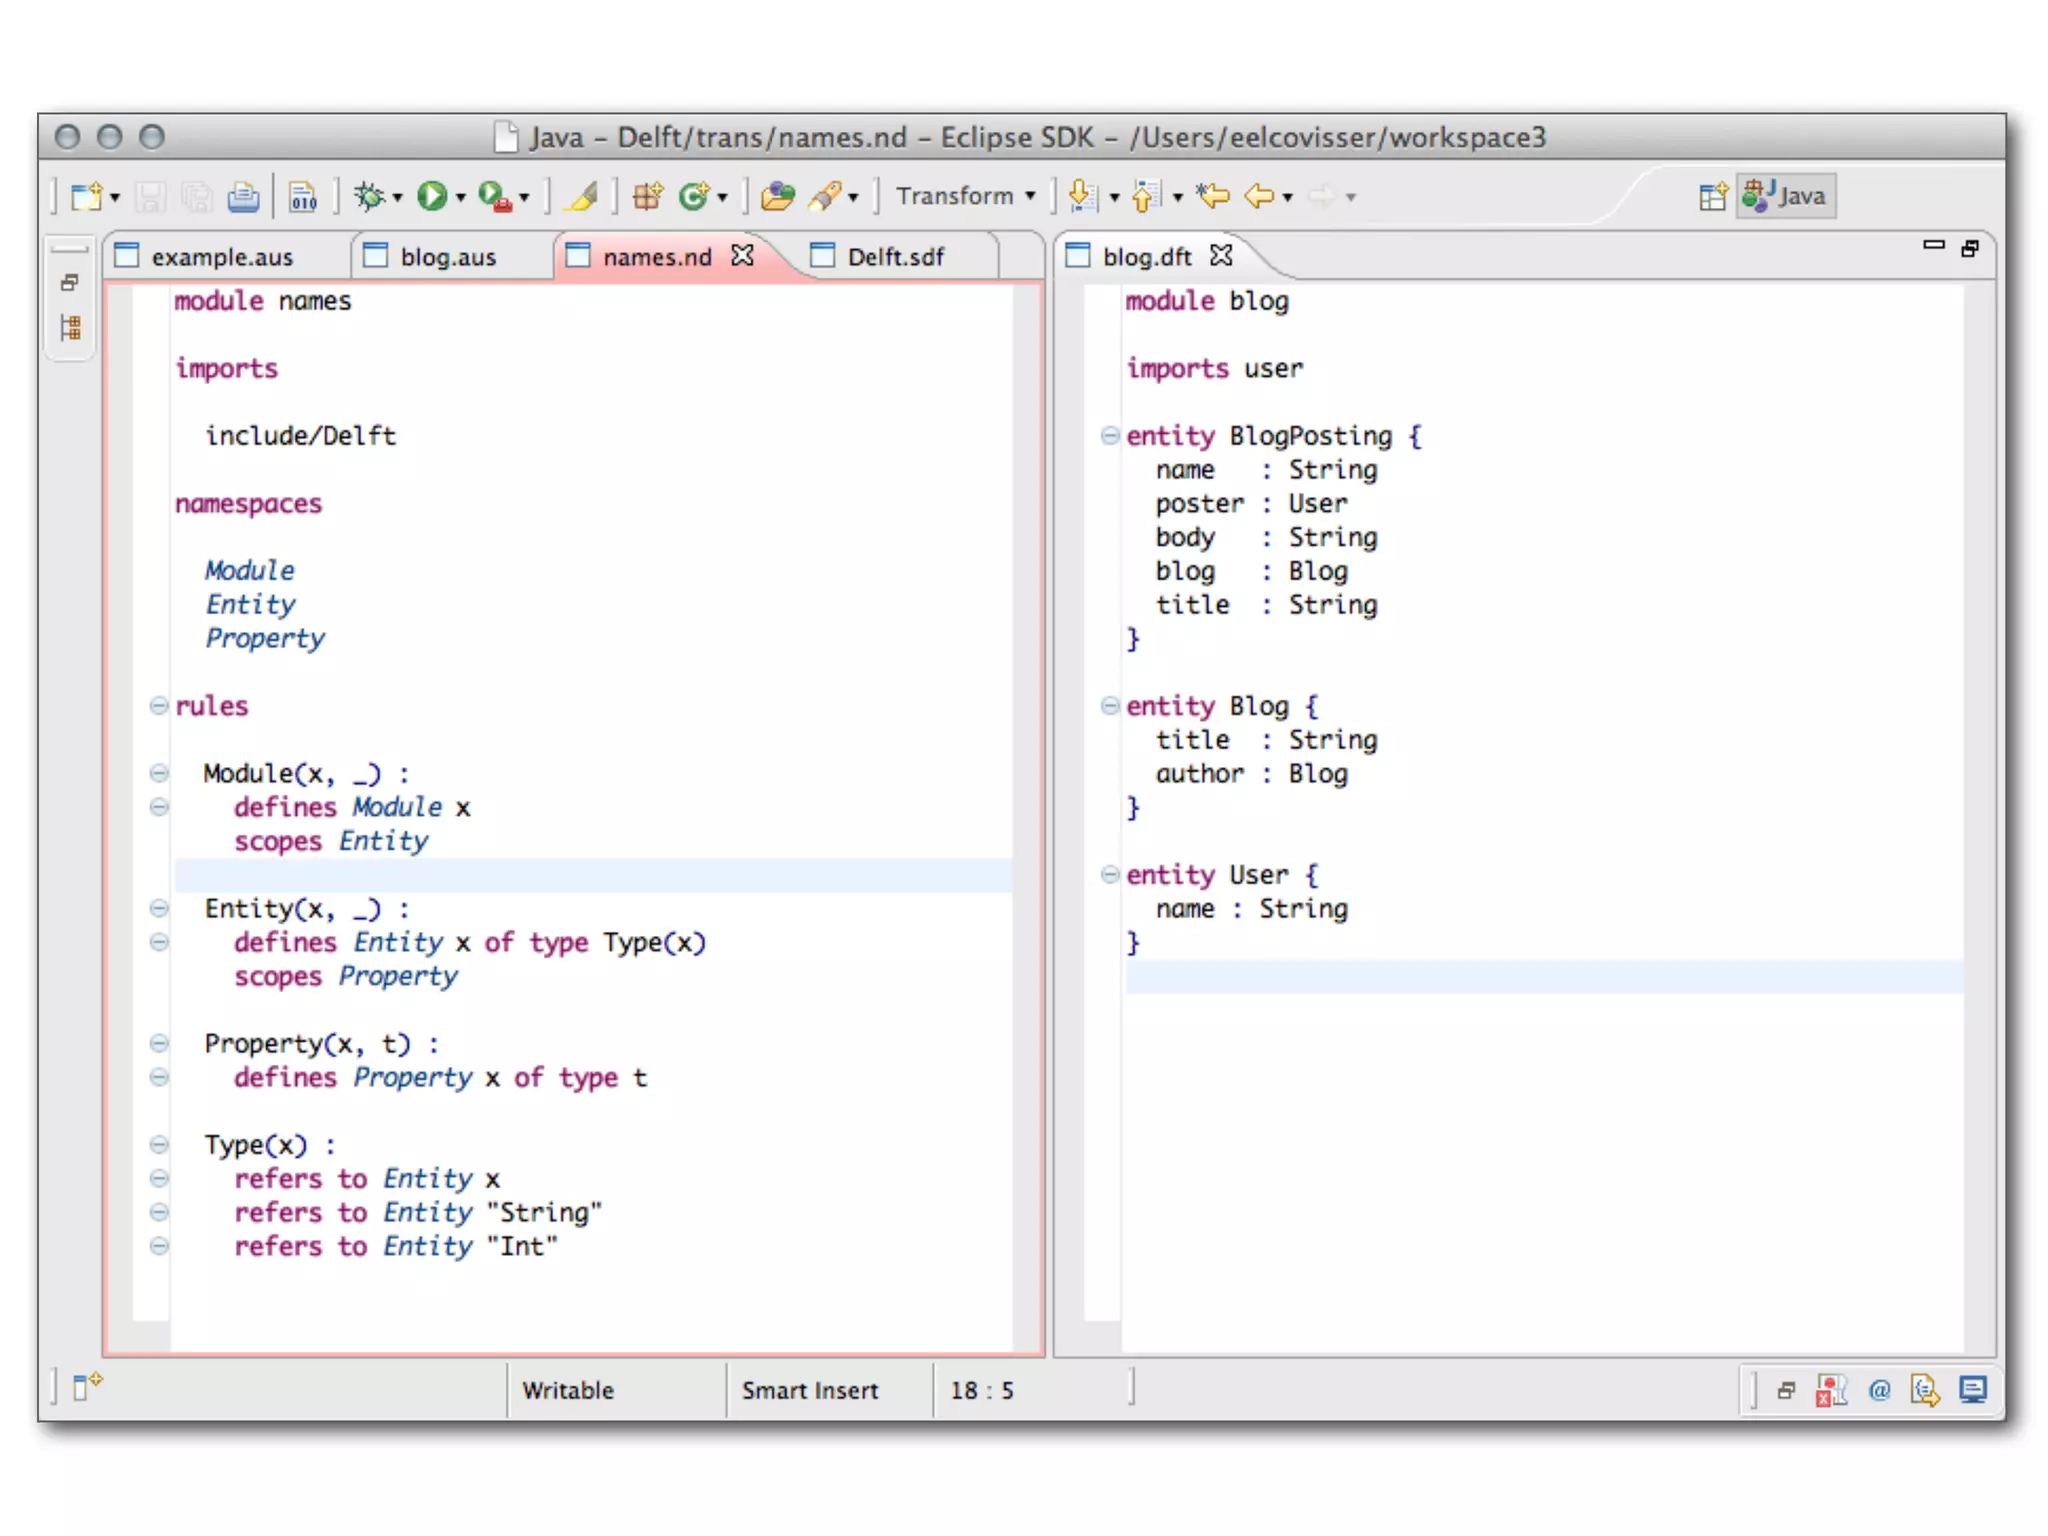
Task: Click the Open Type folder icon
Action: (x=777, y=196)
